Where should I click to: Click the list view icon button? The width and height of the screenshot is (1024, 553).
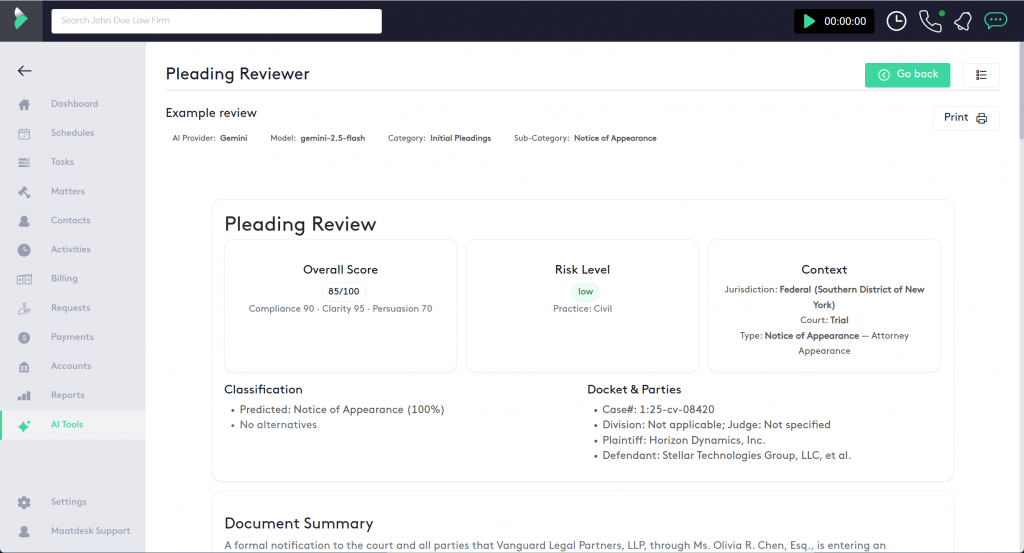click(981, 75)
